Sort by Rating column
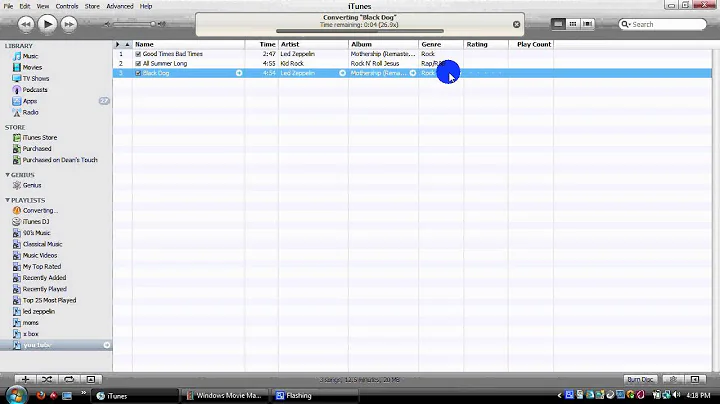Screen dimensions: 720x404 pyautogui.click(x=486, y=45)
